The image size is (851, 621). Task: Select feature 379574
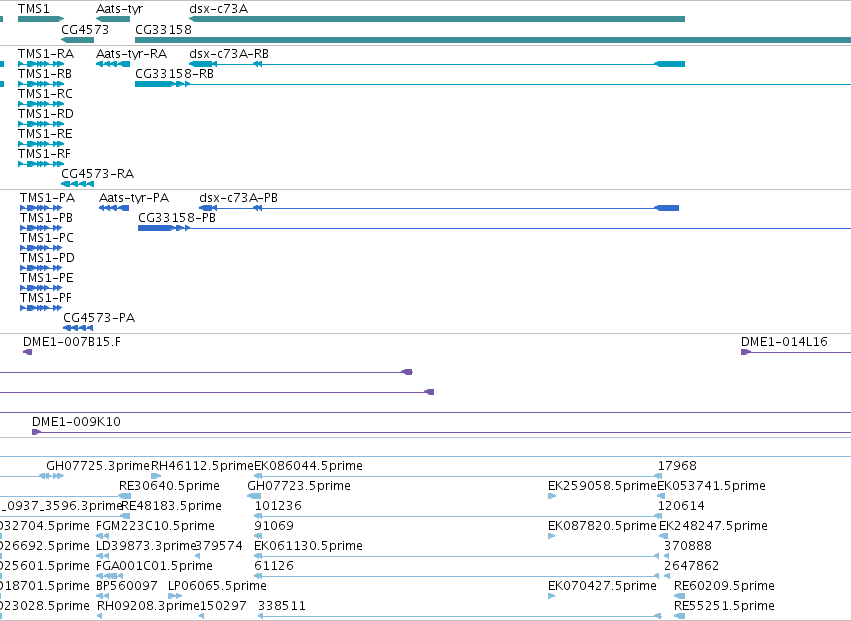219,546
